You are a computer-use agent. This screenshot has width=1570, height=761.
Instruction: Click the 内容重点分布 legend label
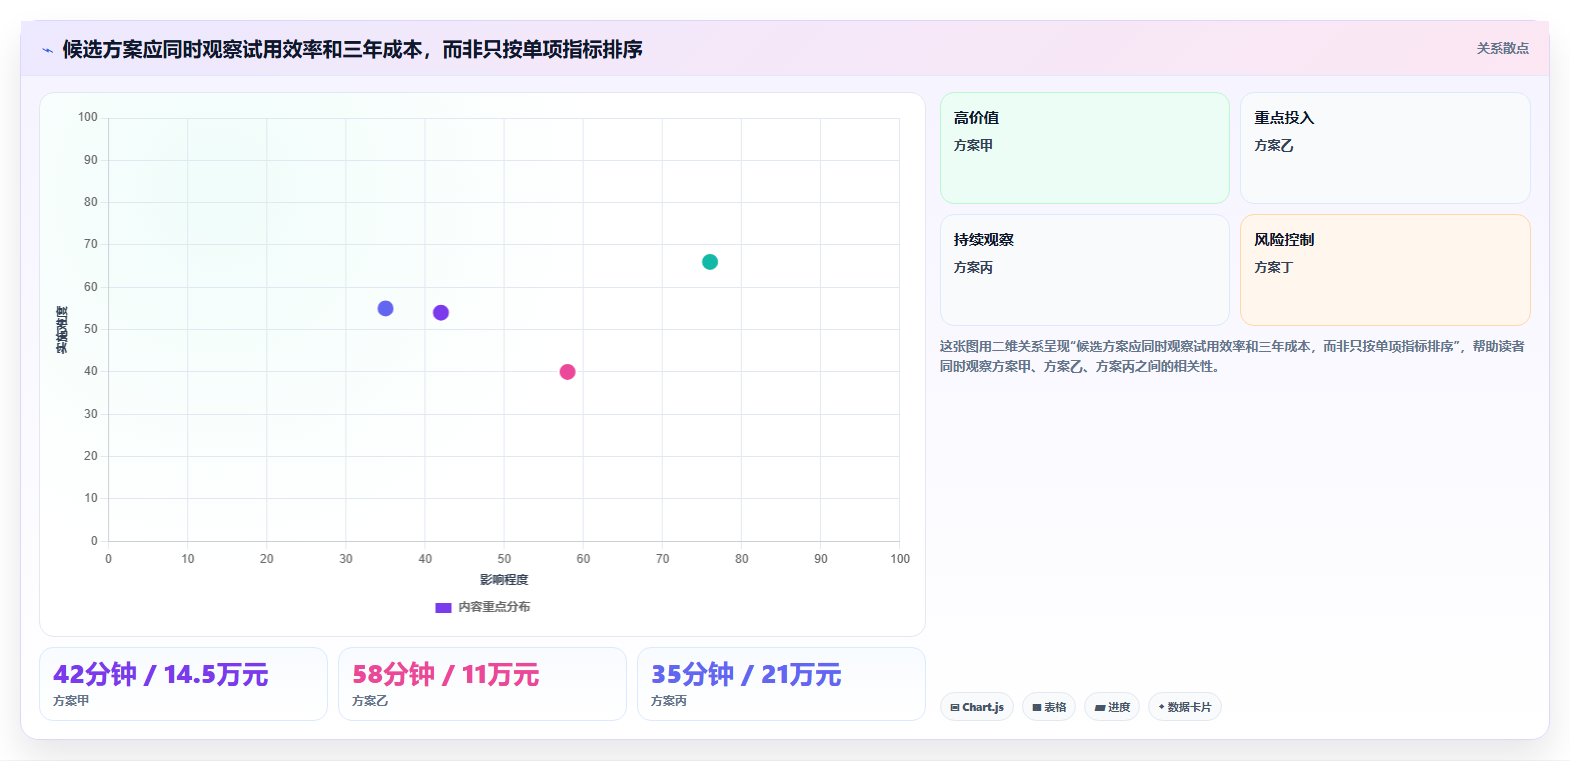494,607
